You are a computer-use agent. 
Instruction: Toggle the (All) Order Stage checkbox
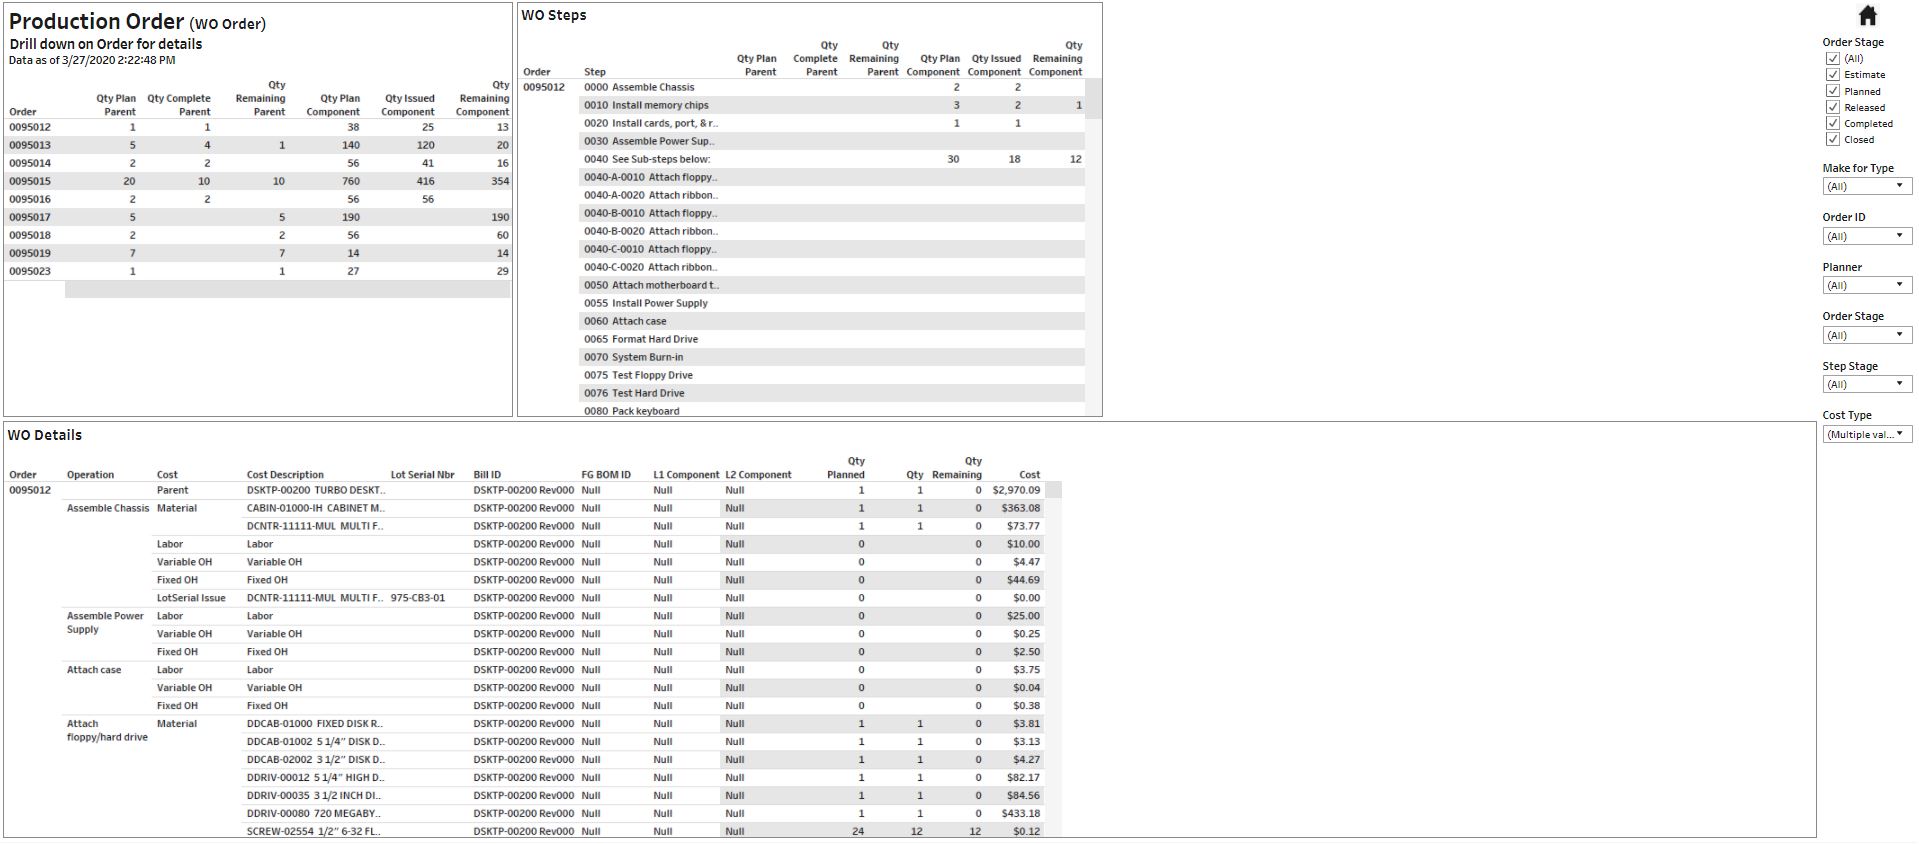1833,58
